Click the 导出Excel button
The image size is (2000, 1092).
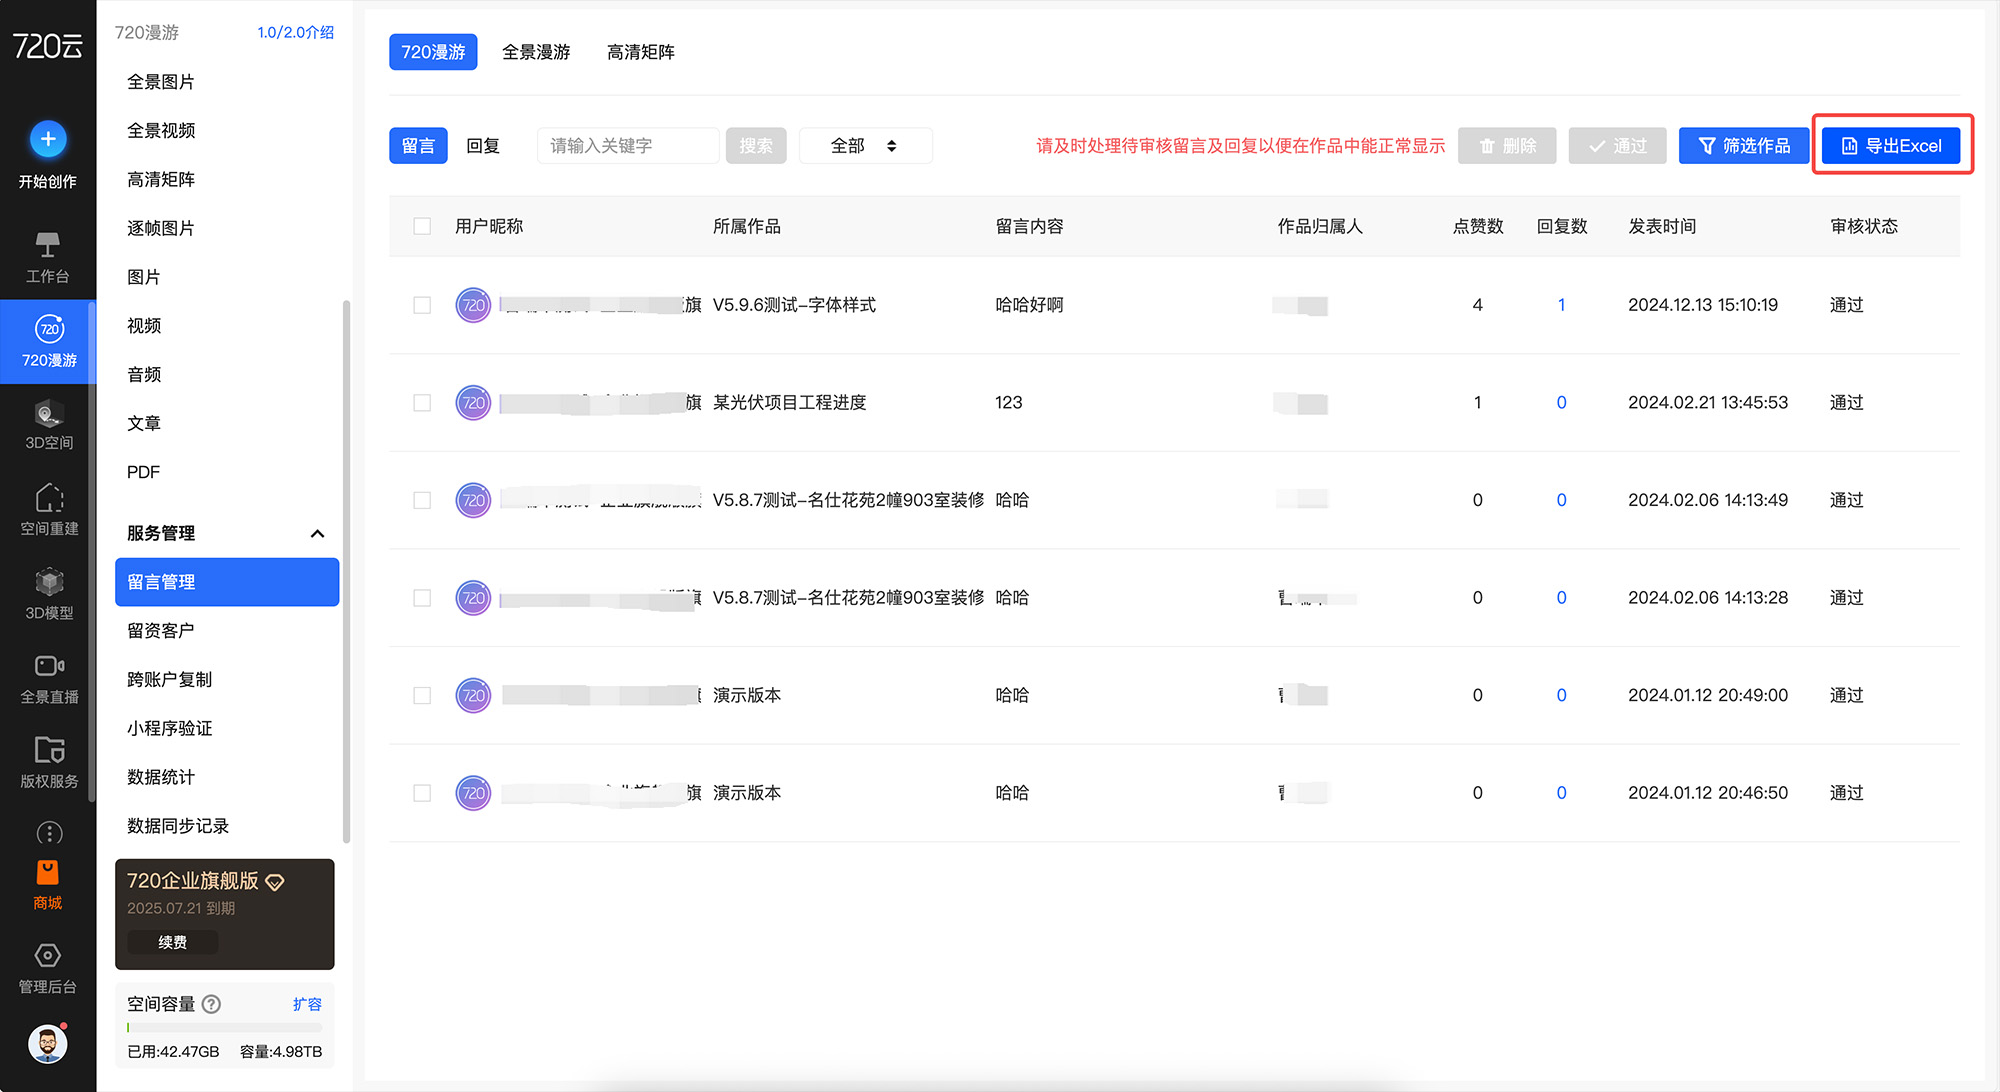pos(1891,146)
